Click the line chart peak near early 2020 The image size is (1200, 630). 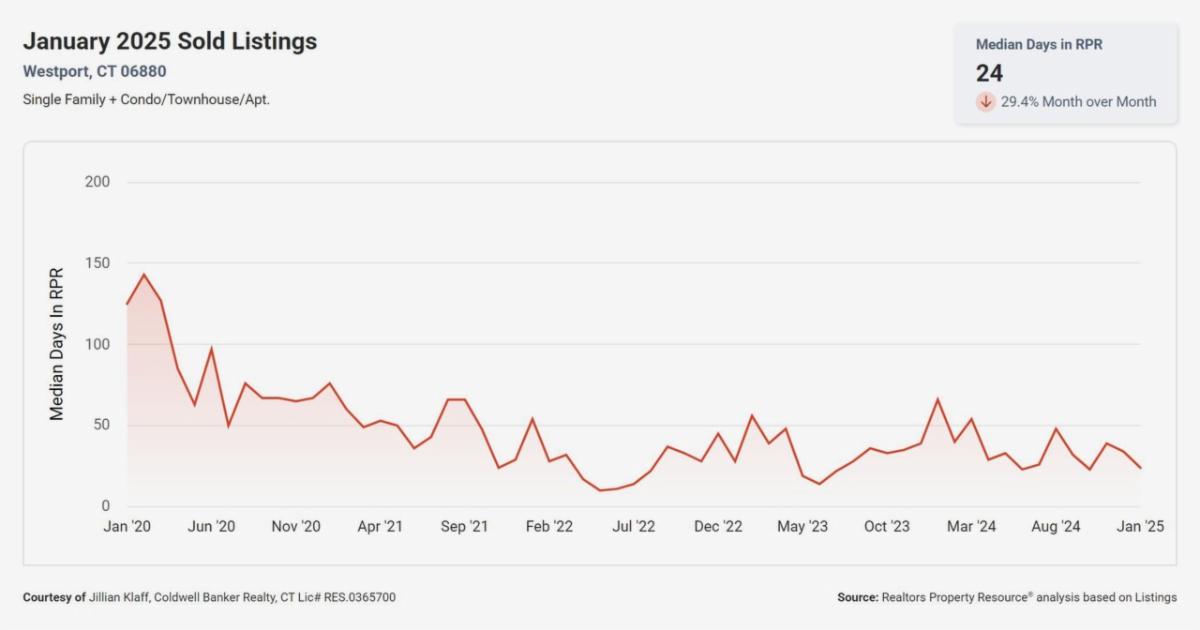tap(144, 274)
